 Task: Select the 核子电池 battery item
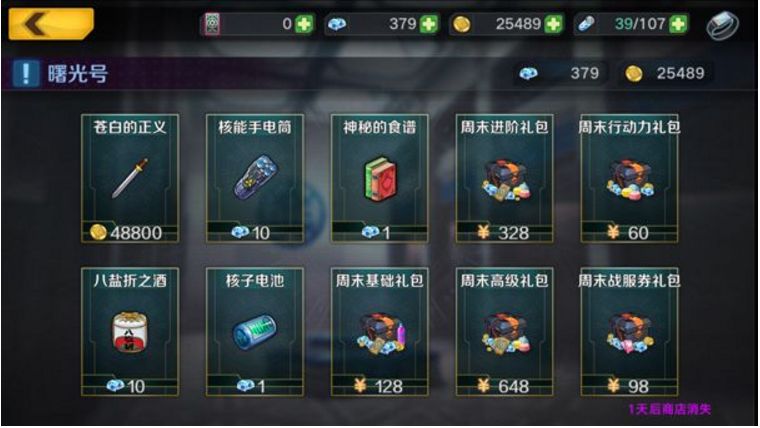tap(255, 332)
